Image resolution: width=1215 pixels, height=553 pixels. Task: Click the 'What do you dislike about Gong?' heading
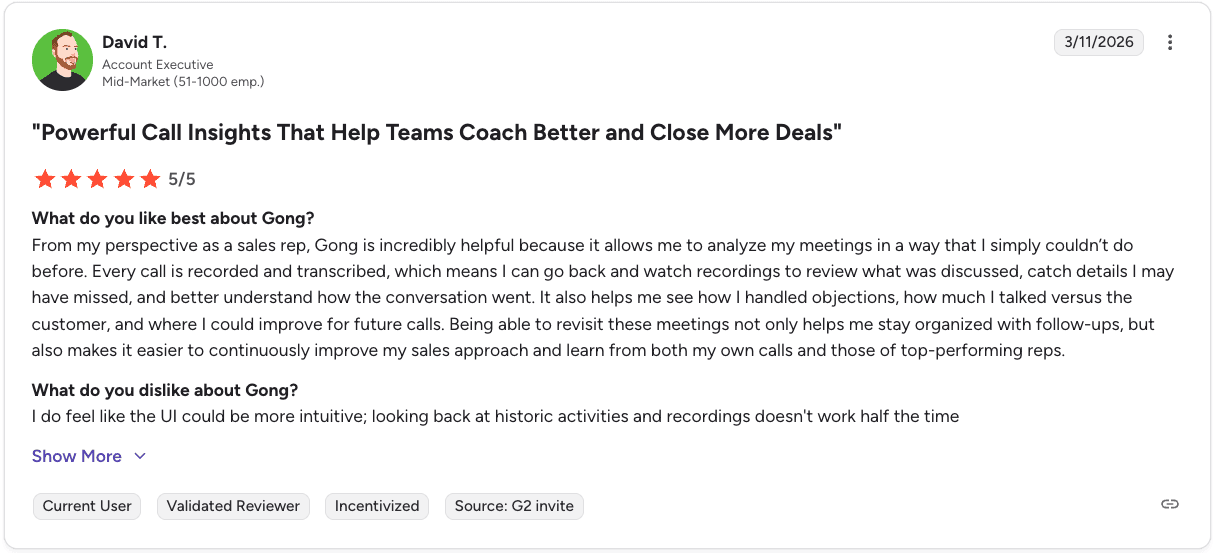(x=165, y=390)
